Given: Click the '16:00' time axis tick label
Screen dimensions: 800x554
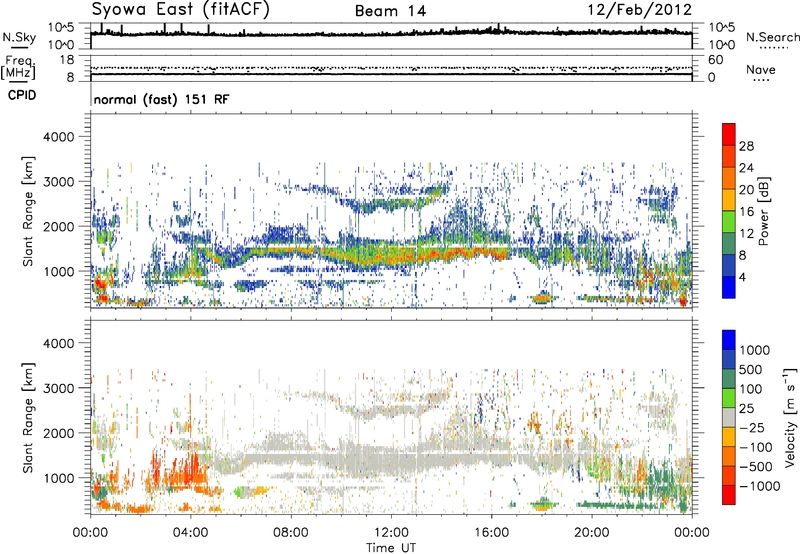Looking at the screenshot, I should [x=491, y=533].
